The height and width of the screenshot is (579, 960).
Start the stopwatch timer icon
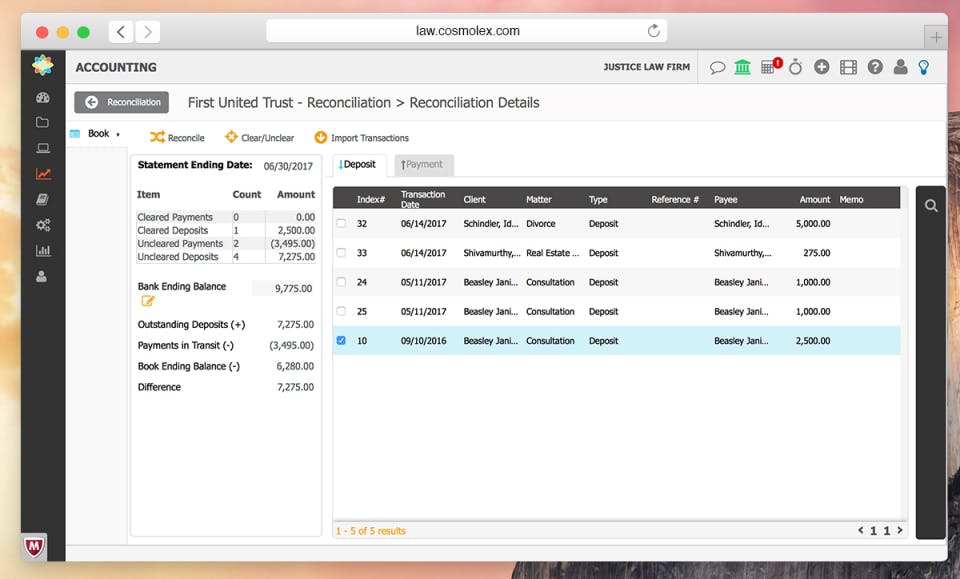click(796, 67)
